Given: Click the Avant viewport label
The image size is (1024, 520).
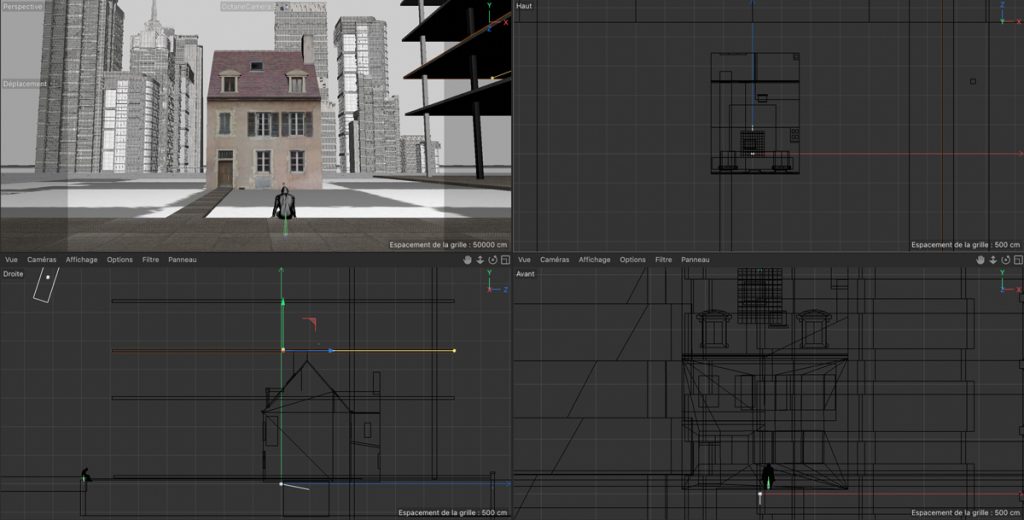Looking at the screenshot, I should (526, 274).
